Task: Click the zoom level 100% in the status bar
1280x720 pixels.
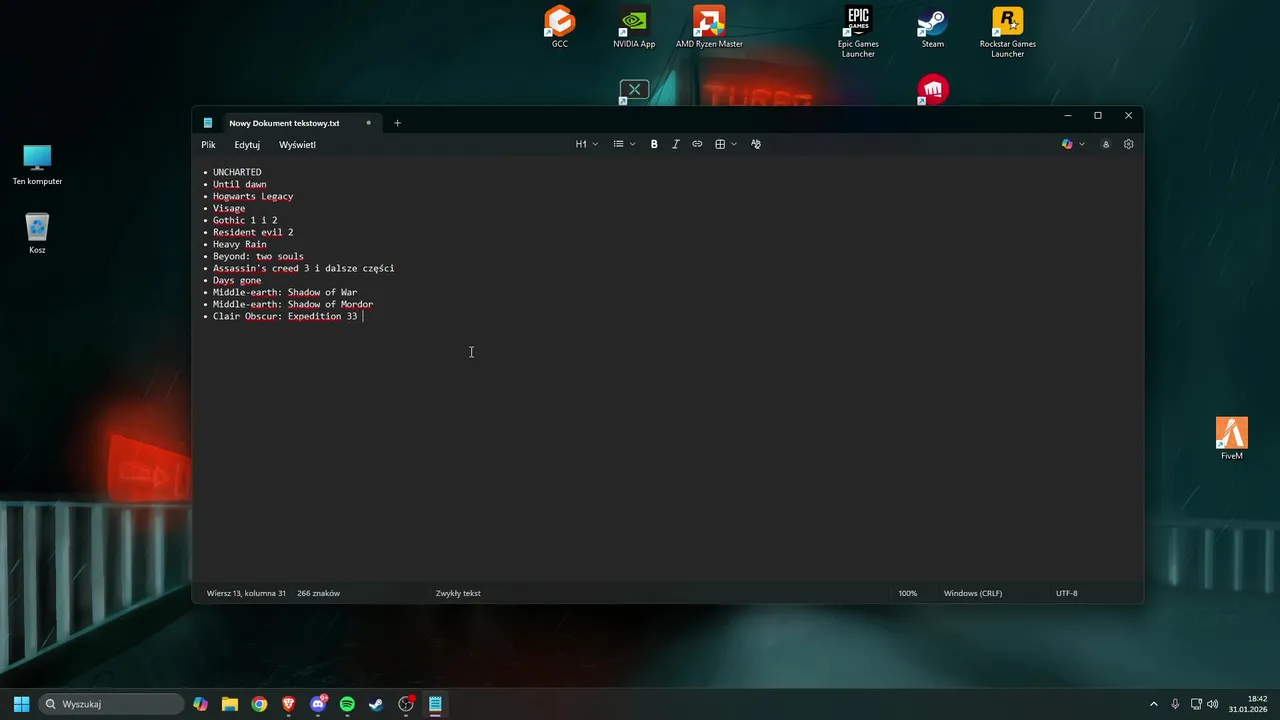Action: pyautogui.click(x=907, y=593)
